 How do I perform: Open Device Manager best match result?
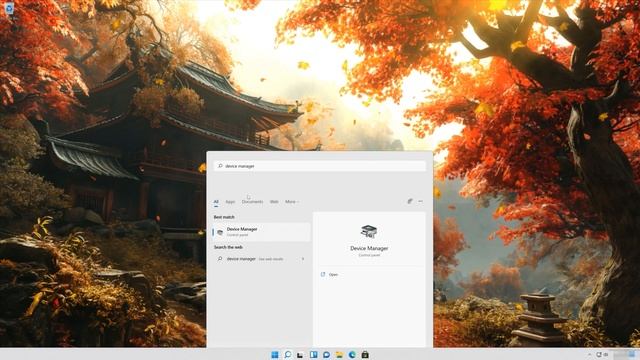[261, 232]
